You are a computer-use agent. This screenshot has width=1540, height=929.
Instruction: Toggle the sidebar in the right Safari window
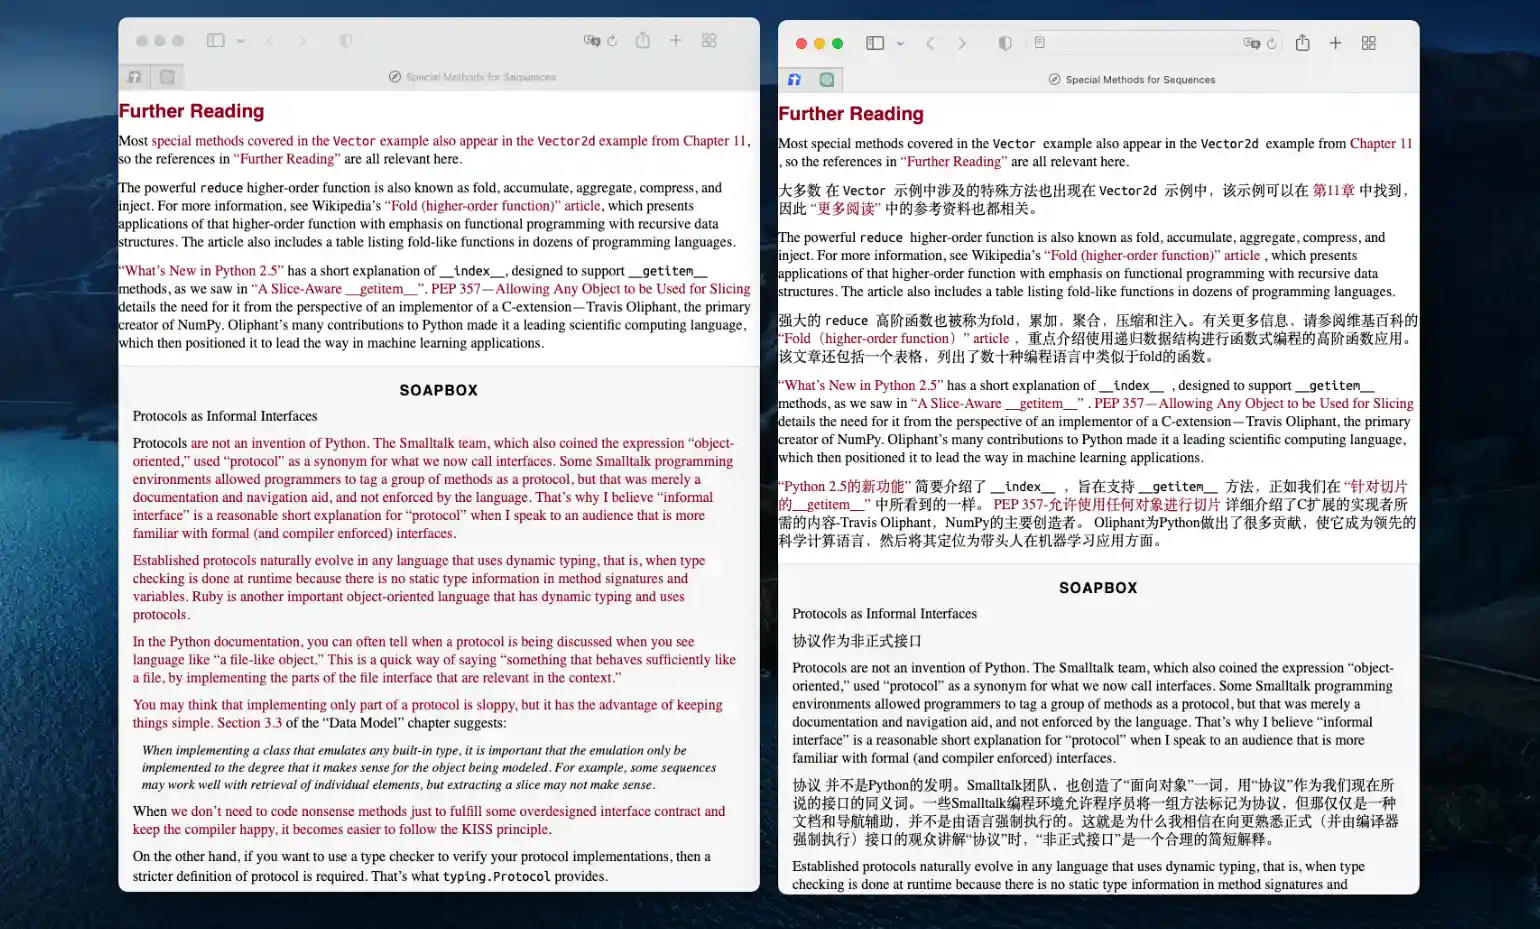pos(875,43)
